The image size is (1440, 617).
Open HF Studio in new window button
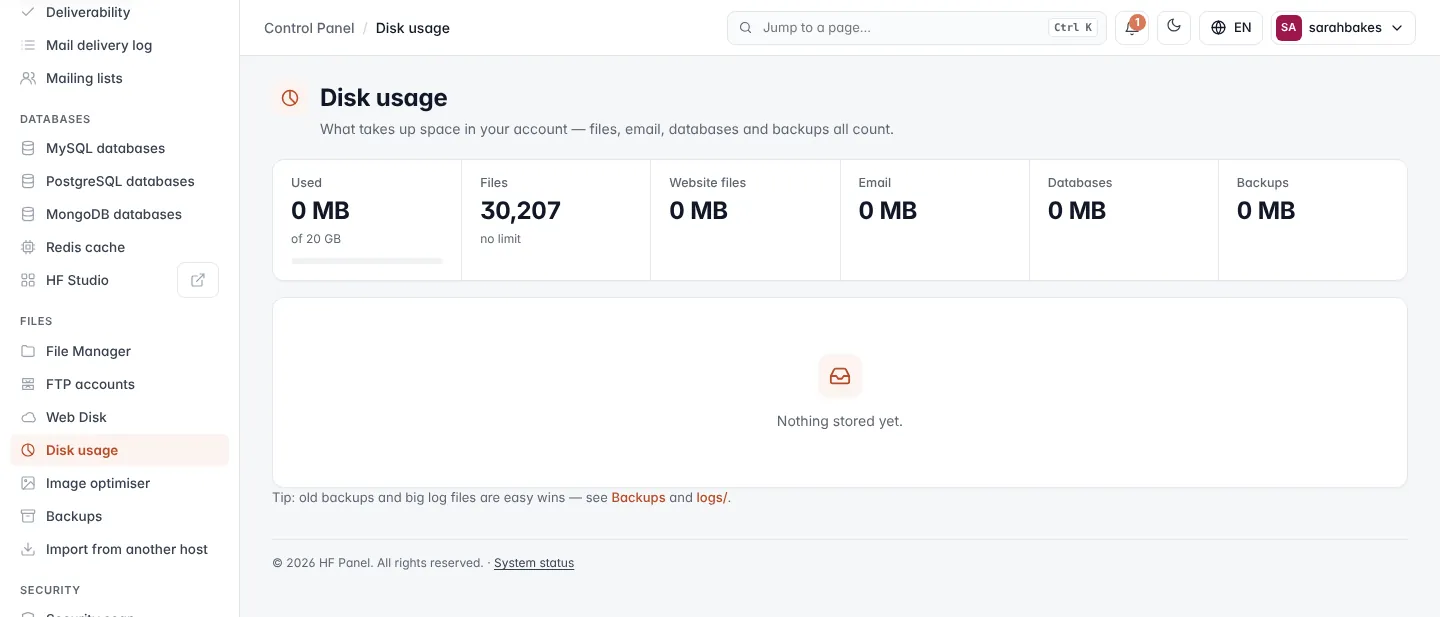198,280
